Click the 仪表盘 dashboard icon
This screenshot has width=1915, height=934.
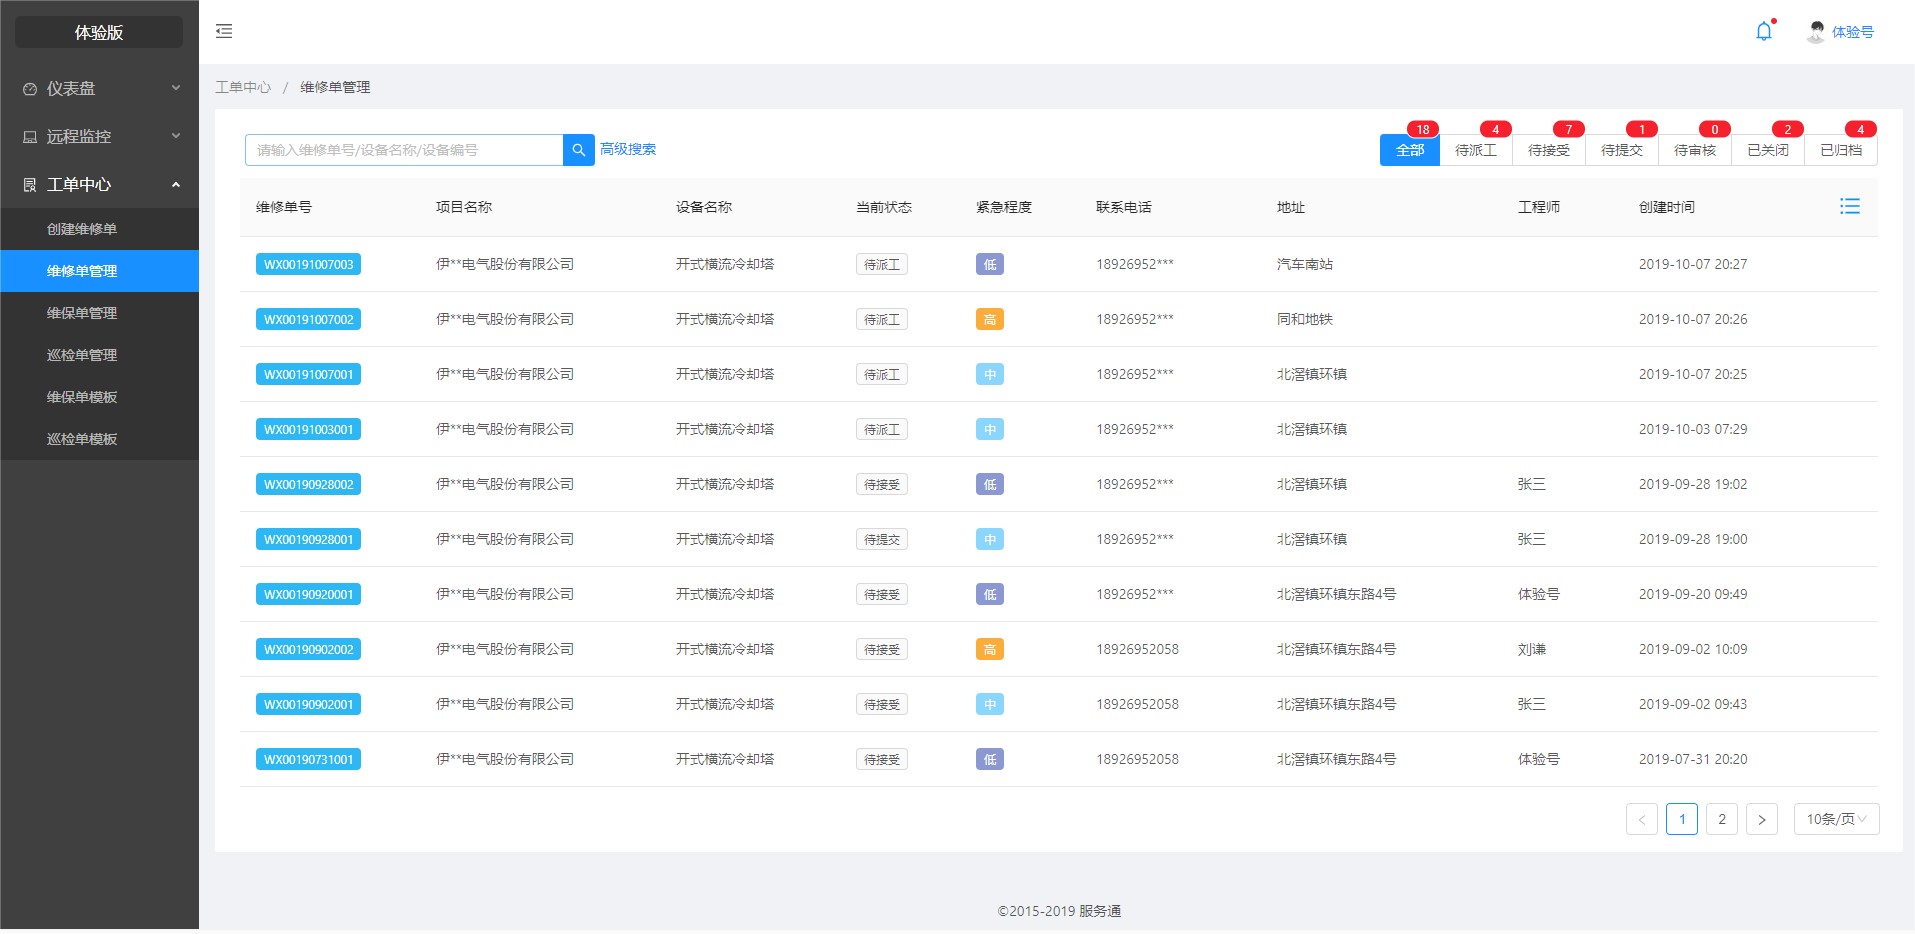pos(30,89)
